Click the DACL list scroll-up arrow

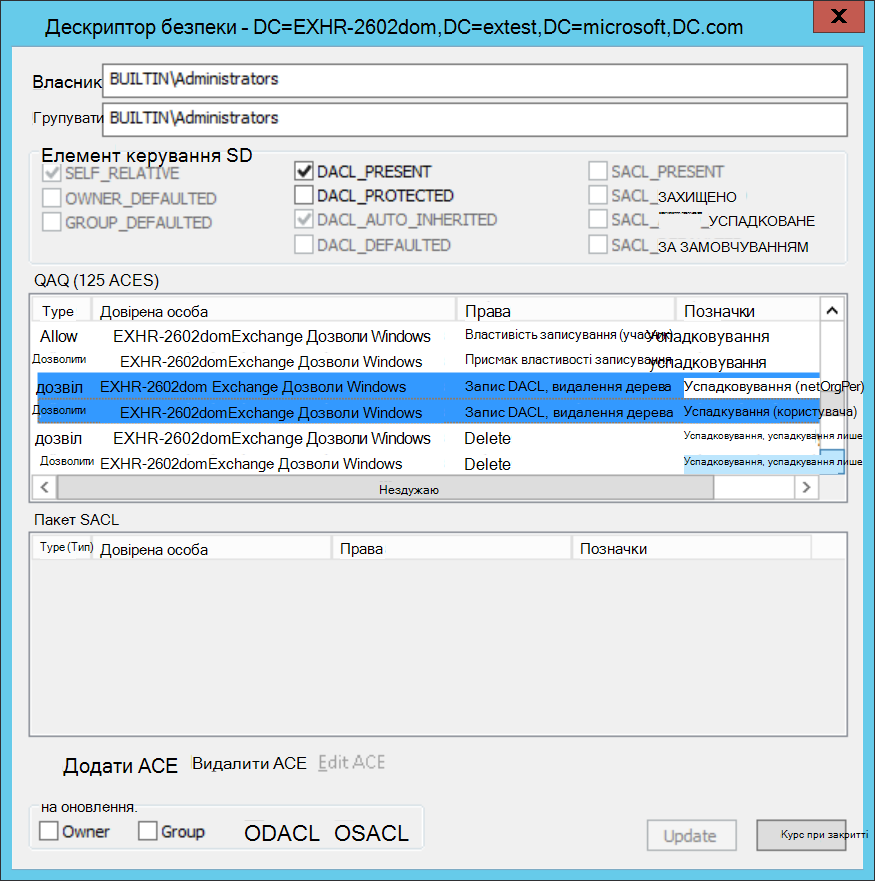point(832,310)
